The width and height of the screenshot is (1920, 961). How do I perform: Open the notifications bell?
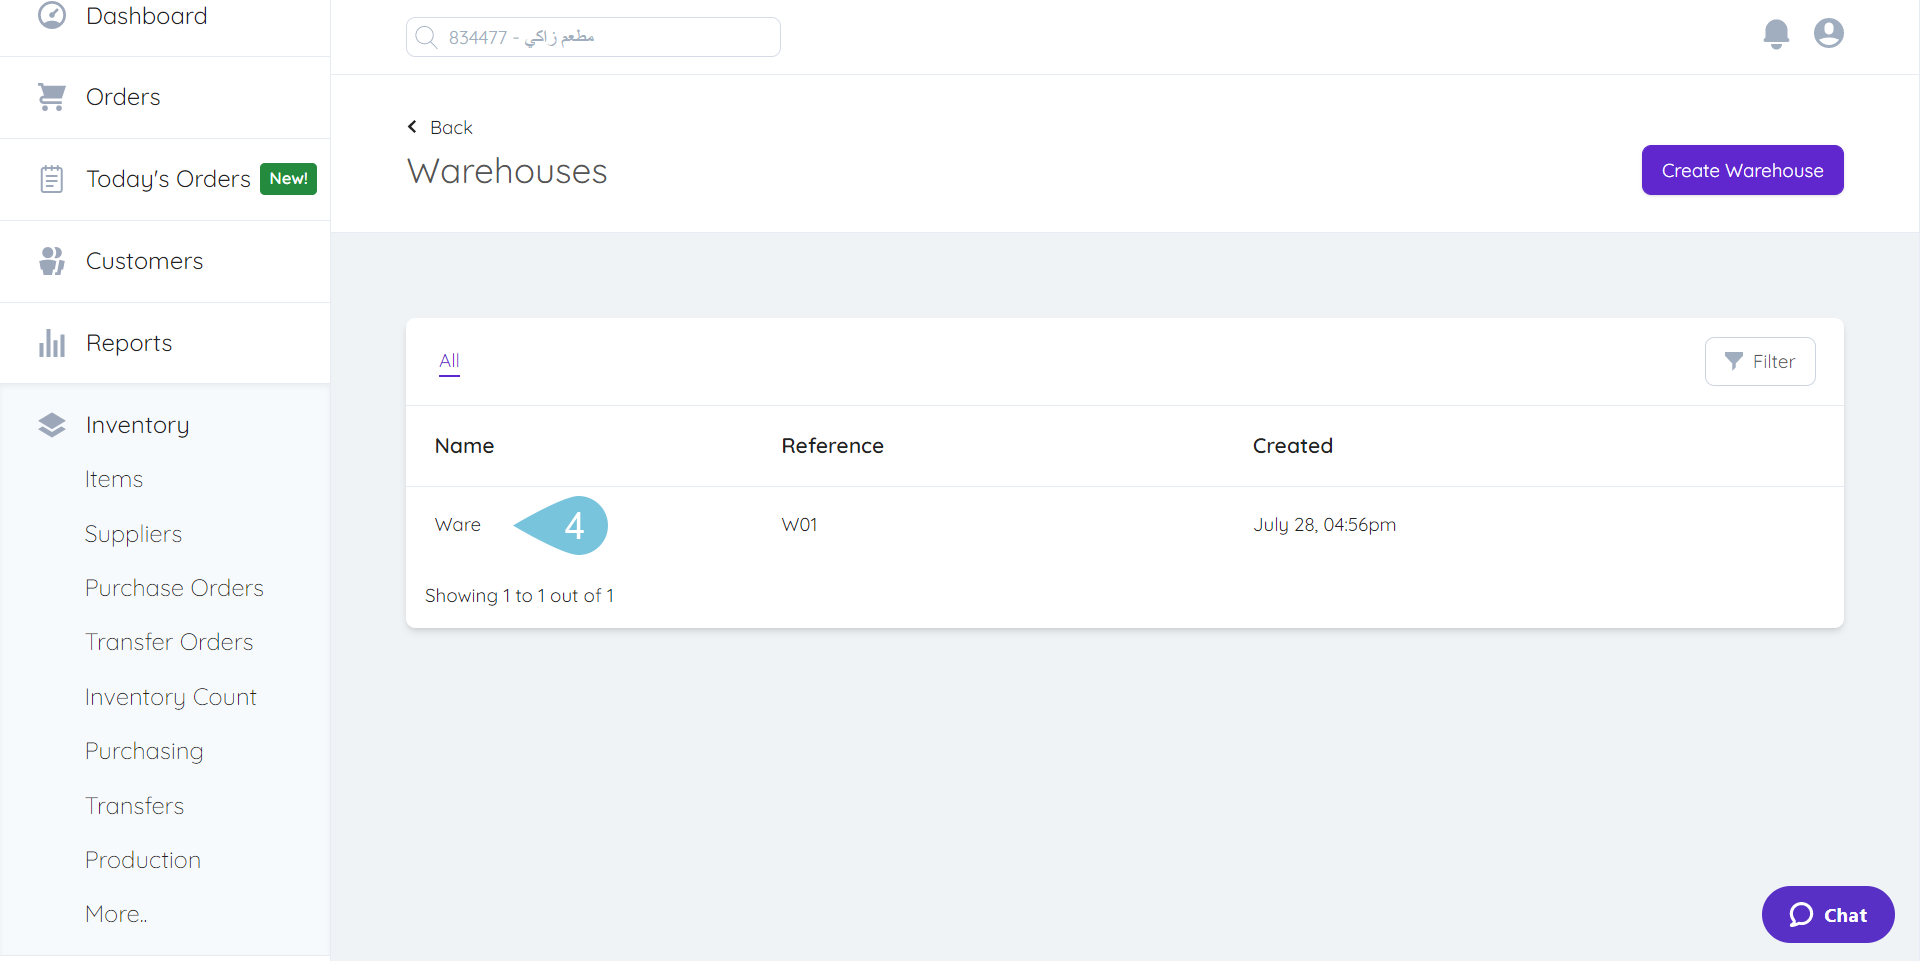pyautogui.click(x=1776, y=34)
